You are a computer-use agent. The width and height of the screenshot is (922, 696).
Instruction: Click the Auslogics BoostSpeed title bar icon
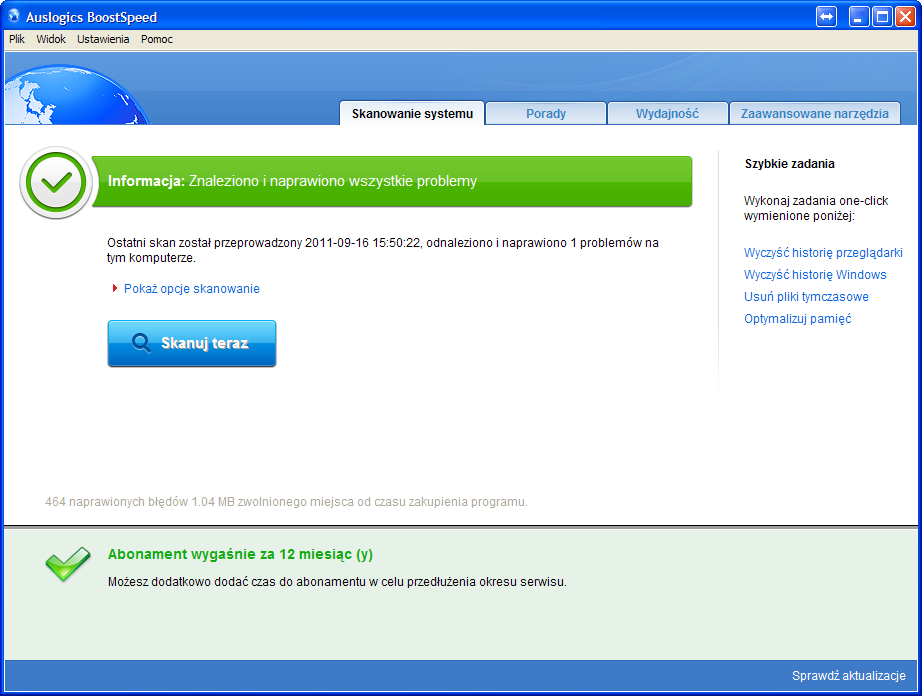pos(14,16)
